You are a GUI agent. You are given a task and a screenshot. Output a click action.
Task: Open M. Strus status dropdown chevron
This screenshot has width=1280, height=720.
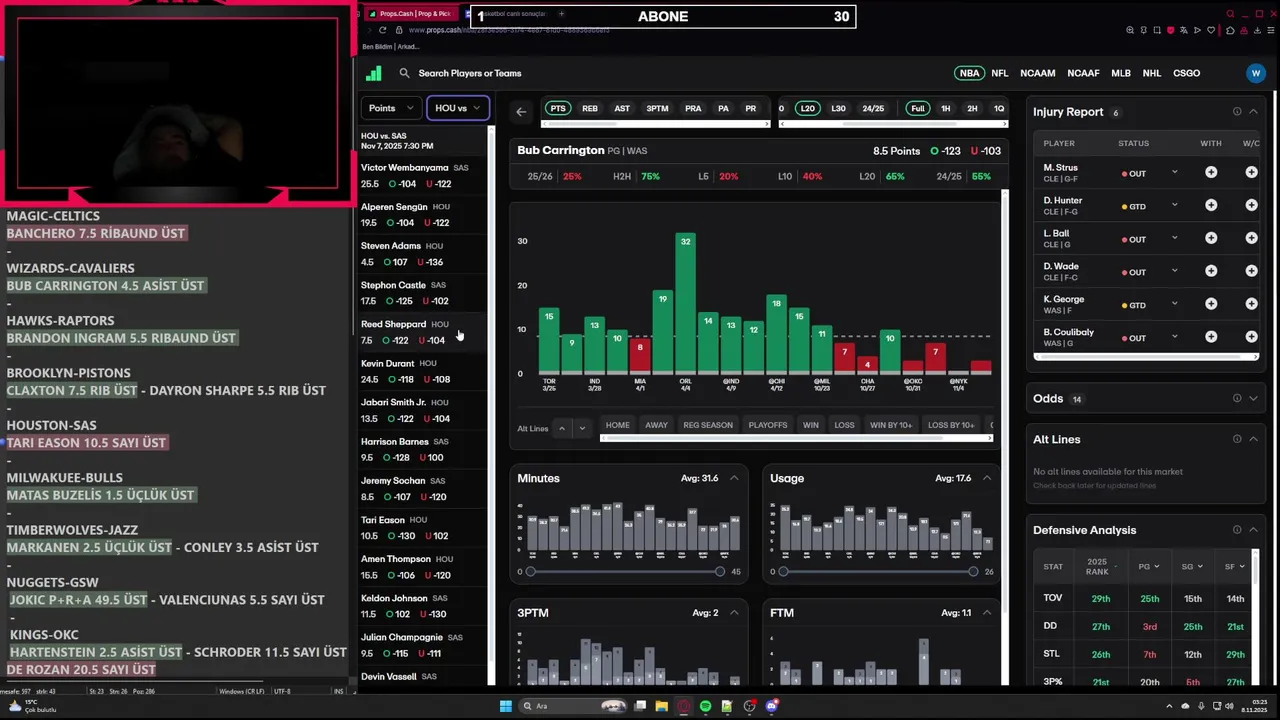click(x=1175, y=173)
